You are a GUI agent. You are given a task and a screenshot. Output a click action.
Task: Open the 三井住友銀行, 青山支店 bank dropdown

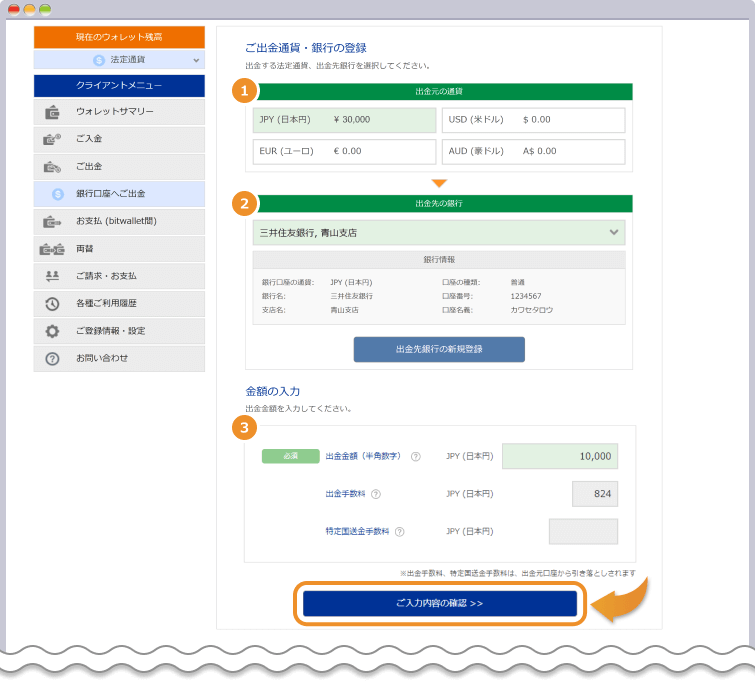click(x=439, y=233)
